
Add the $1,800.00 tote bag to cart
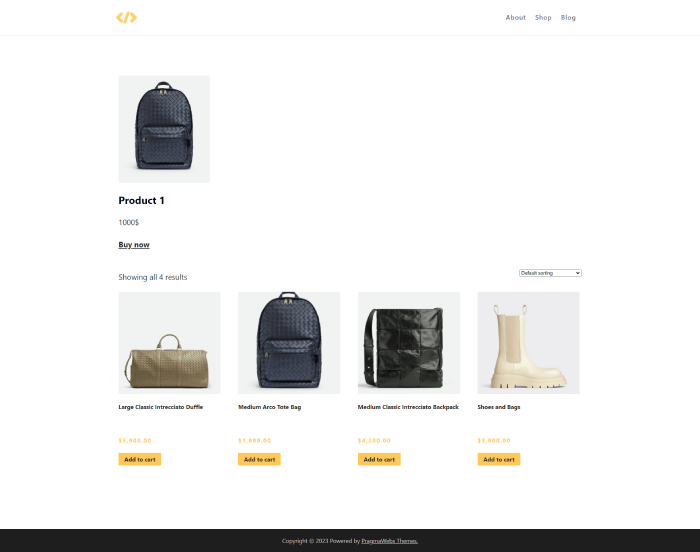[259, 459]
